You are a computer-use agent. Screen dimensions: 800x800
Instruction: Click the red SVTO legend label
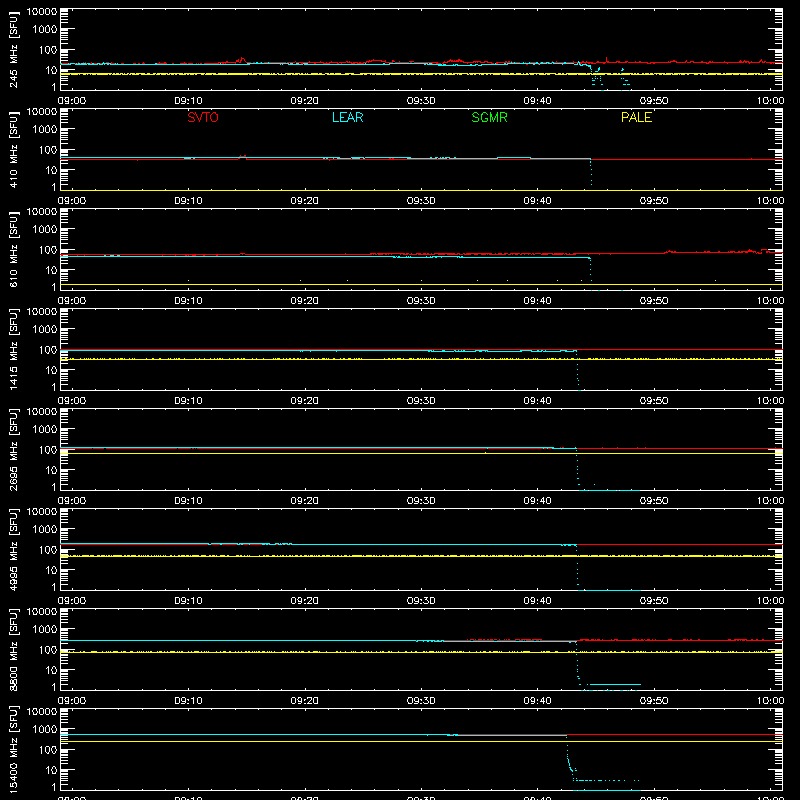tap(203, 117)
